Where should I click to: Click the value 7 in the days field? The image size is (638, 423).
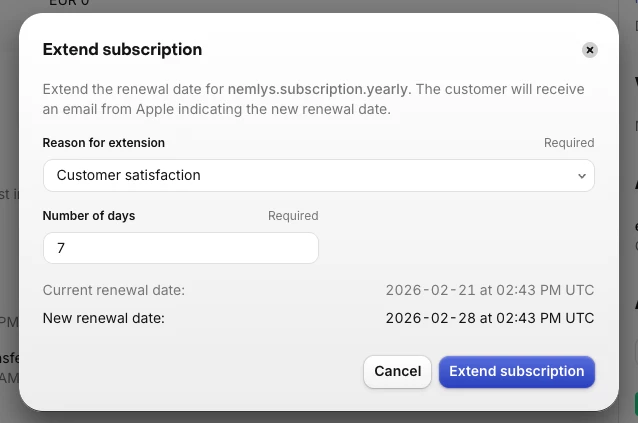(62, 247)
